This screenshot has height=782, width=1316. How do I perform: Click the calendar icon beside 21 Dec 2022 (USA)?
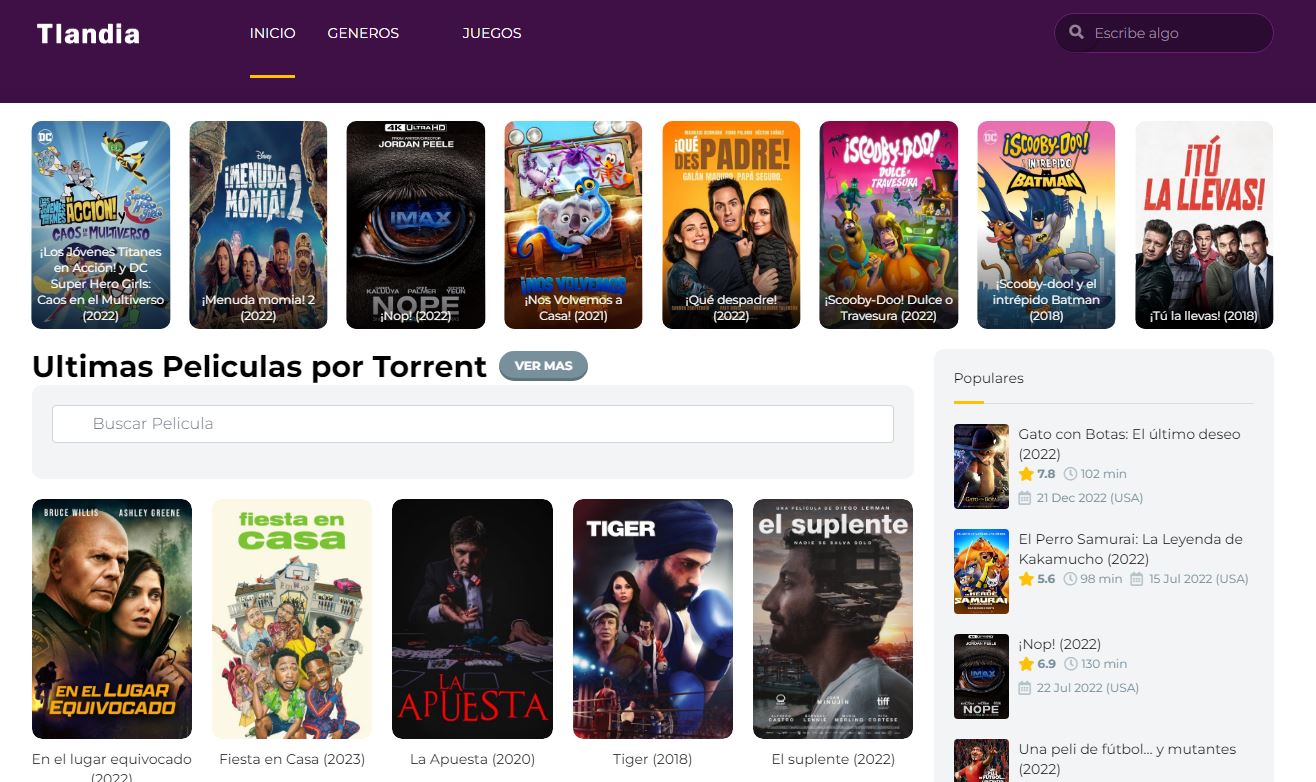[x=1026, y=497]
